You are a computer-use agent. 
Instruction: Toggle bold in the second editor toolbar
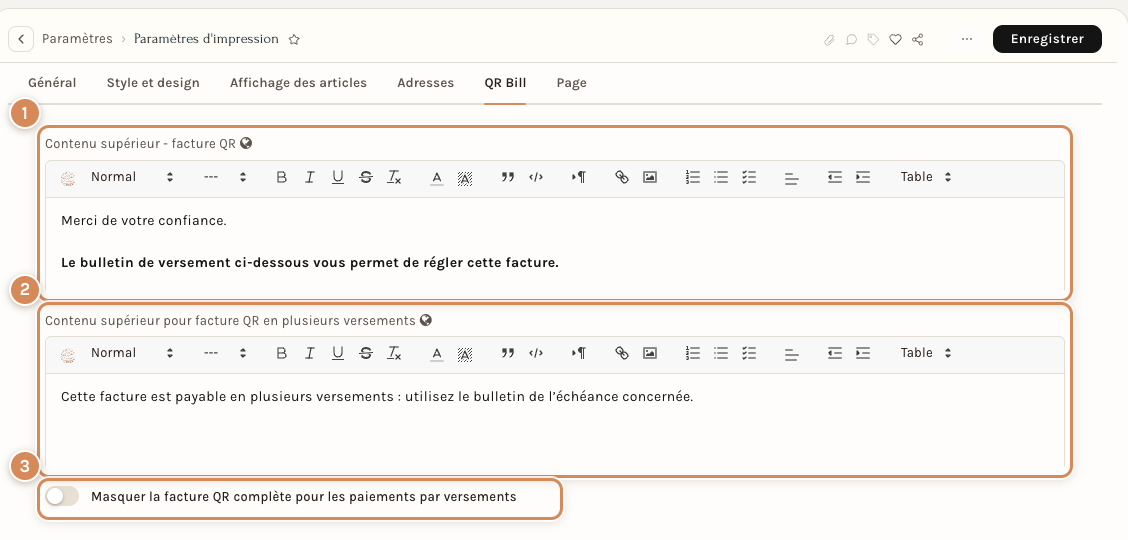click(x=282, y=354)
